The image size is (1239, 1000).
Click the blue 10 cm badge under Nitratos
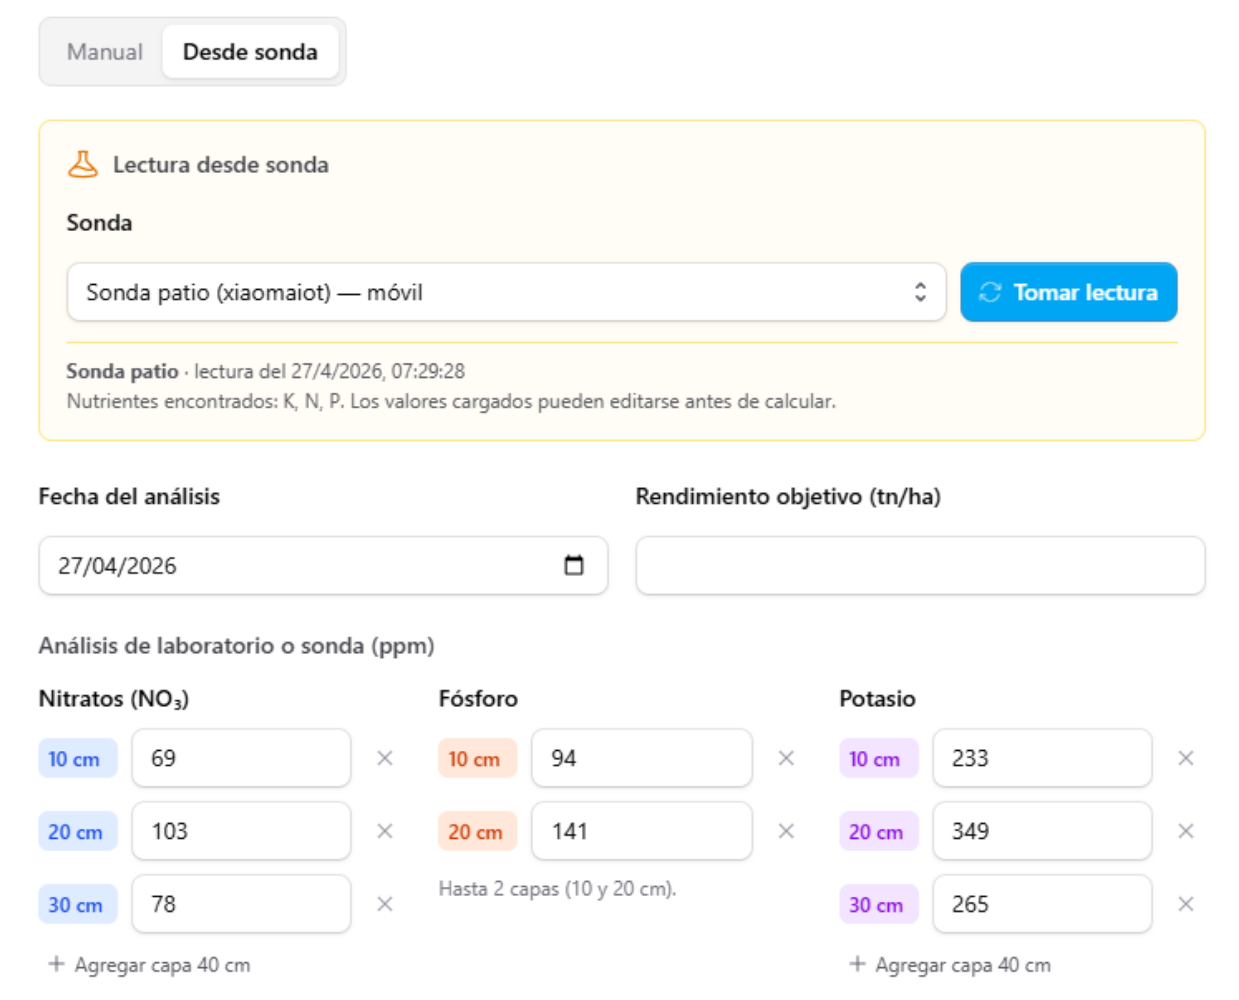pos(77,759)
